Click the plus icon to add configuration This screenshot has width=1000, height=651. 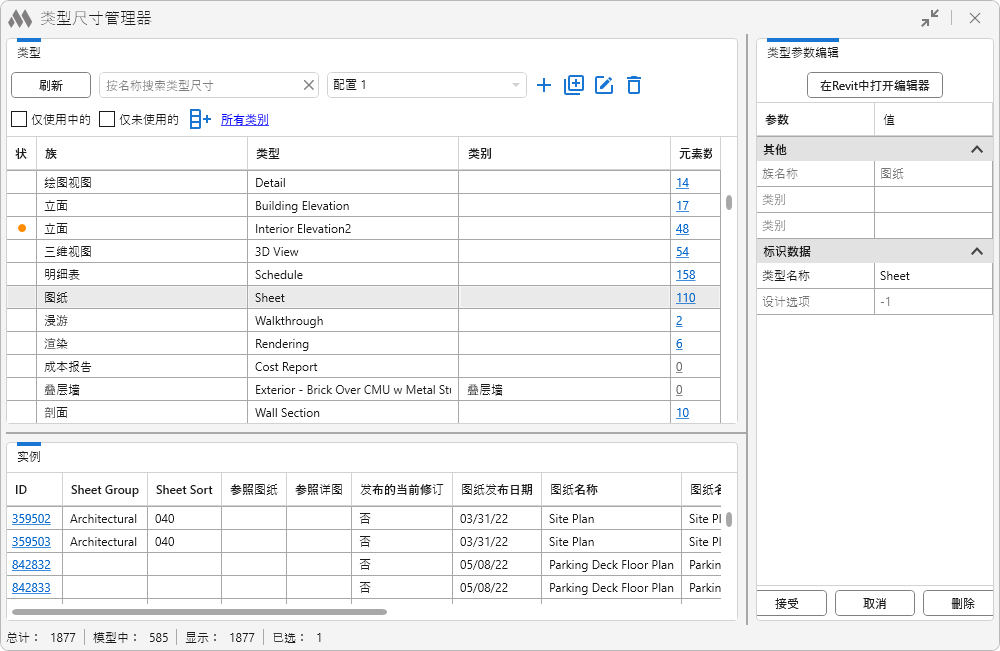pyautogui.click(x=544, y=85)
